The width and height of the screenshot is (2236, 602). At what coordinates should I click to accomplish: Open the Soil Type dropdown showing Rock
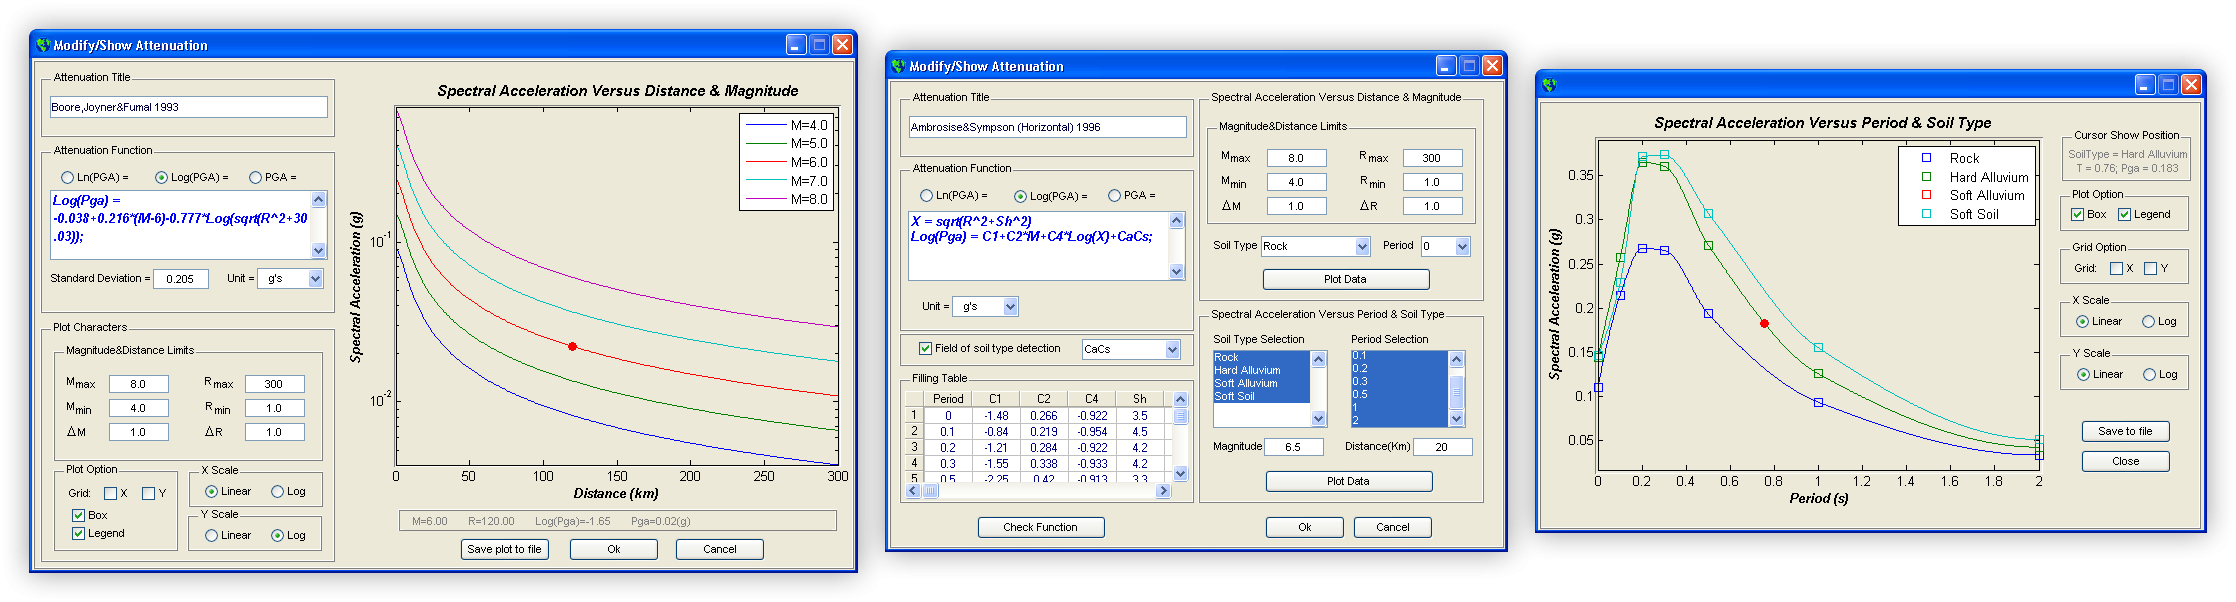click(1361, 247)
